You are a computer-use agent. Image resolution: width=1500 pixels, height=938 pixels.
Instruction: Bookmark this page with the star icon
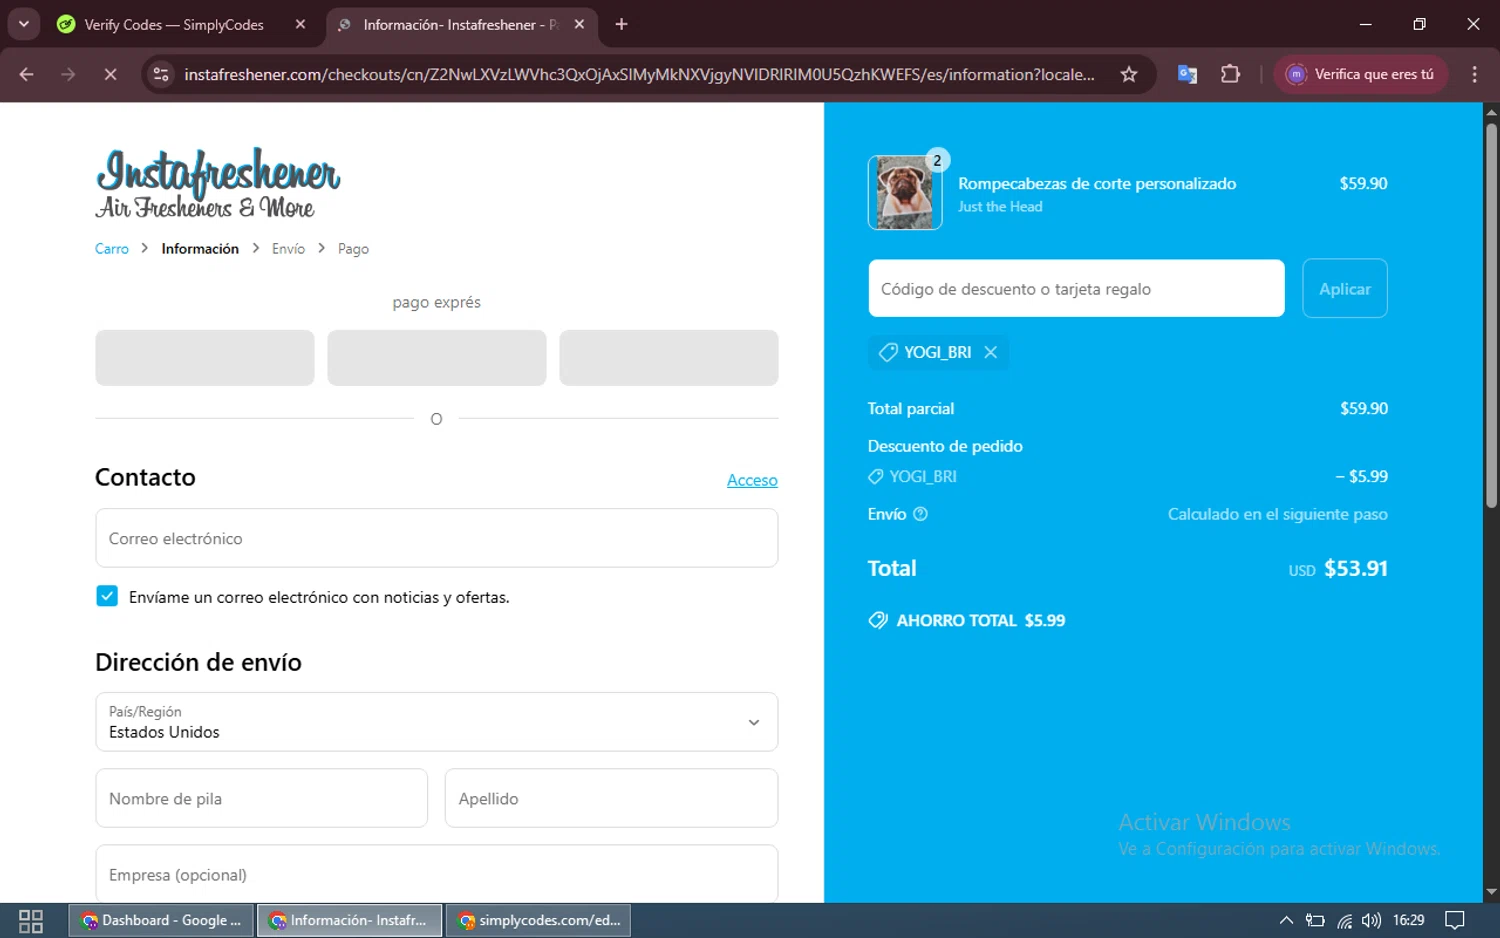point(1129,74)
